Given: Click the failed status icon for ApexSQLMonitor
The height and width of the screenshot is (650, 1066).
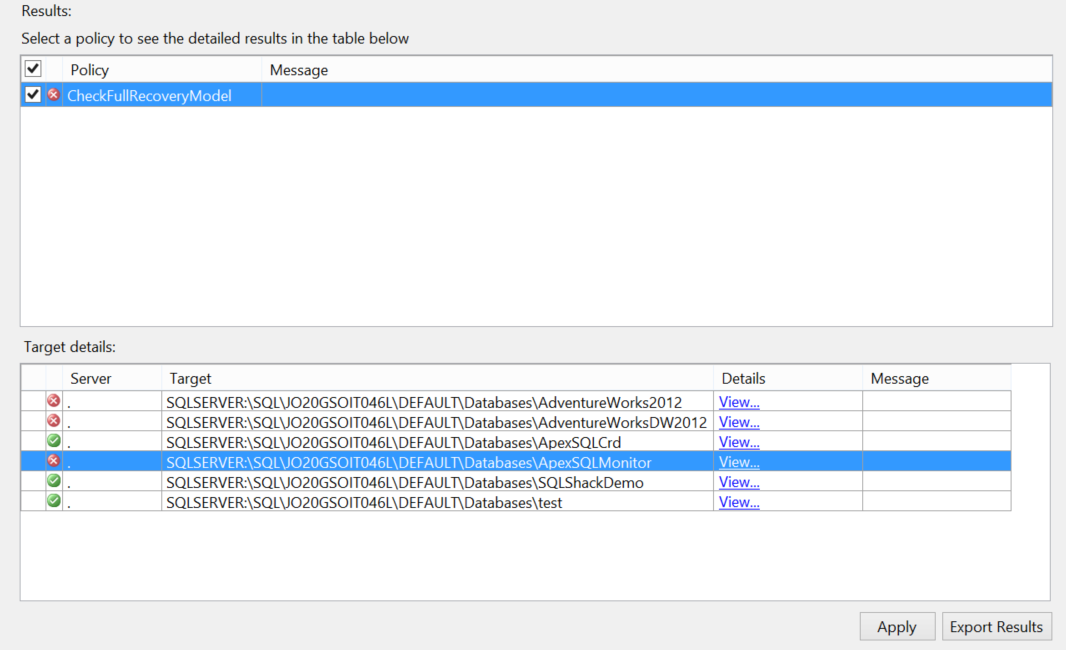Looking at the screenshot, I should tap(54, 460).
